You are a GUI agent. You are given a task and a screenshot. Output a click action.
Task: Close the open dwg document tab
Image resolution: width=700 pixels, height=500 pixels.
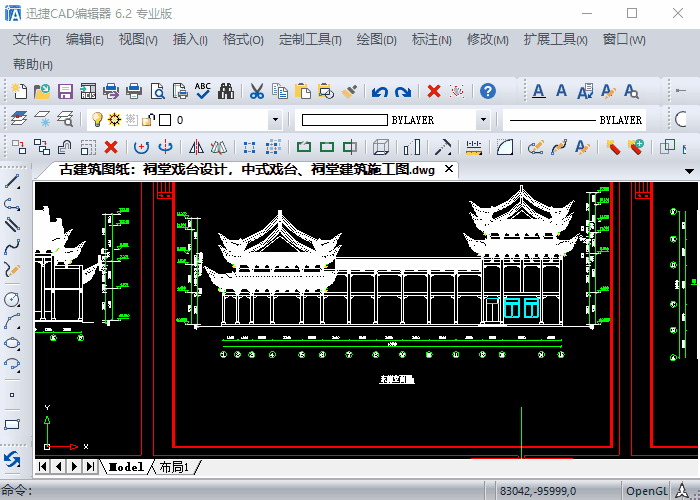click(x=449, y=169)
